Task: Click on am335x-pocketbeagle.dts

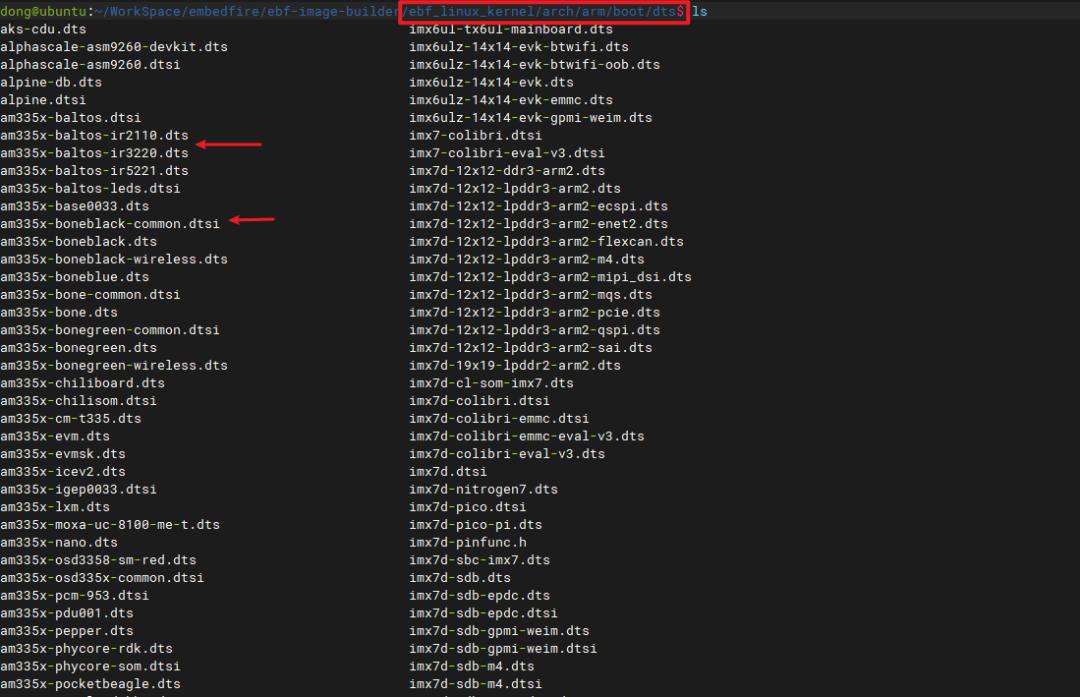Action: point(90,684)
